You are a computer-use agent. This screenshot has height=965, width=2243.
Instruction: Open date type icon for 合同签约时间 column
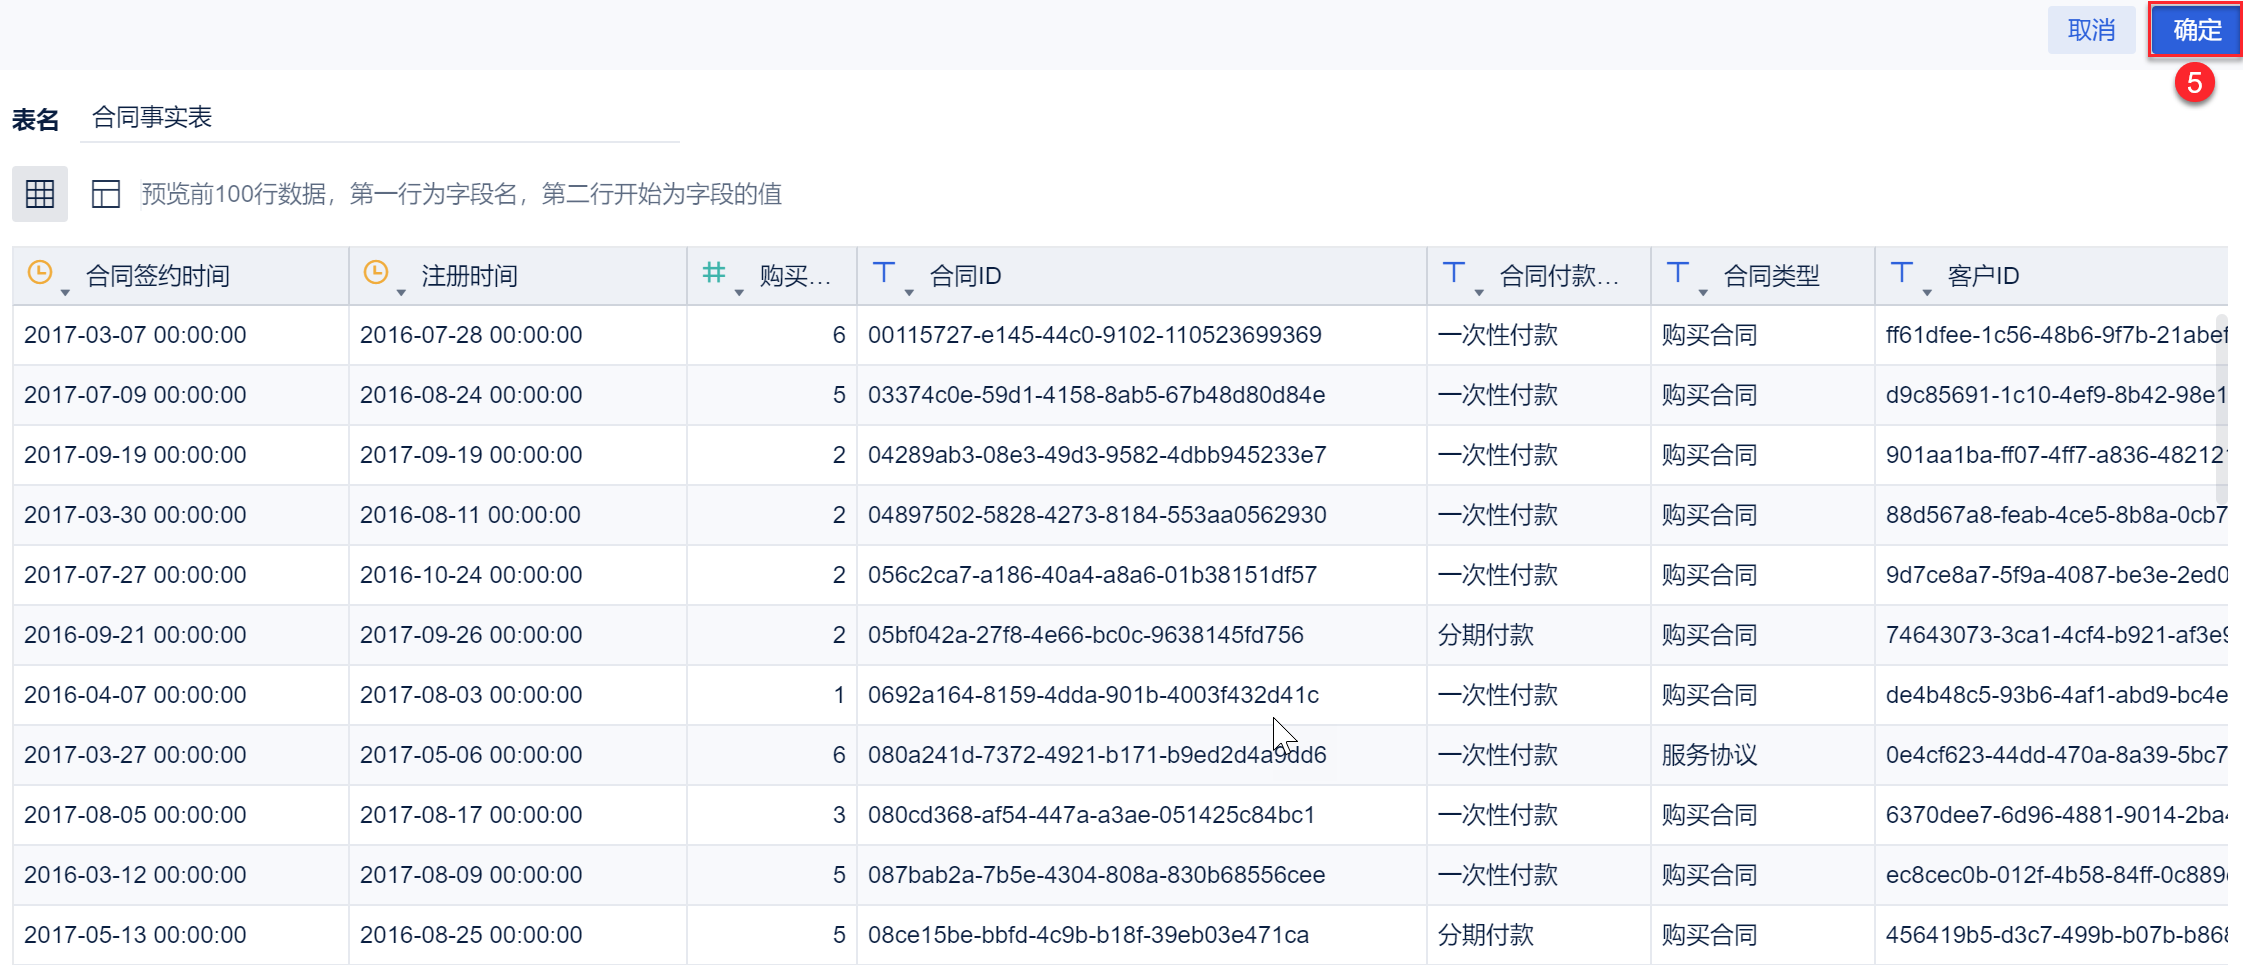(x=40, y=272)
